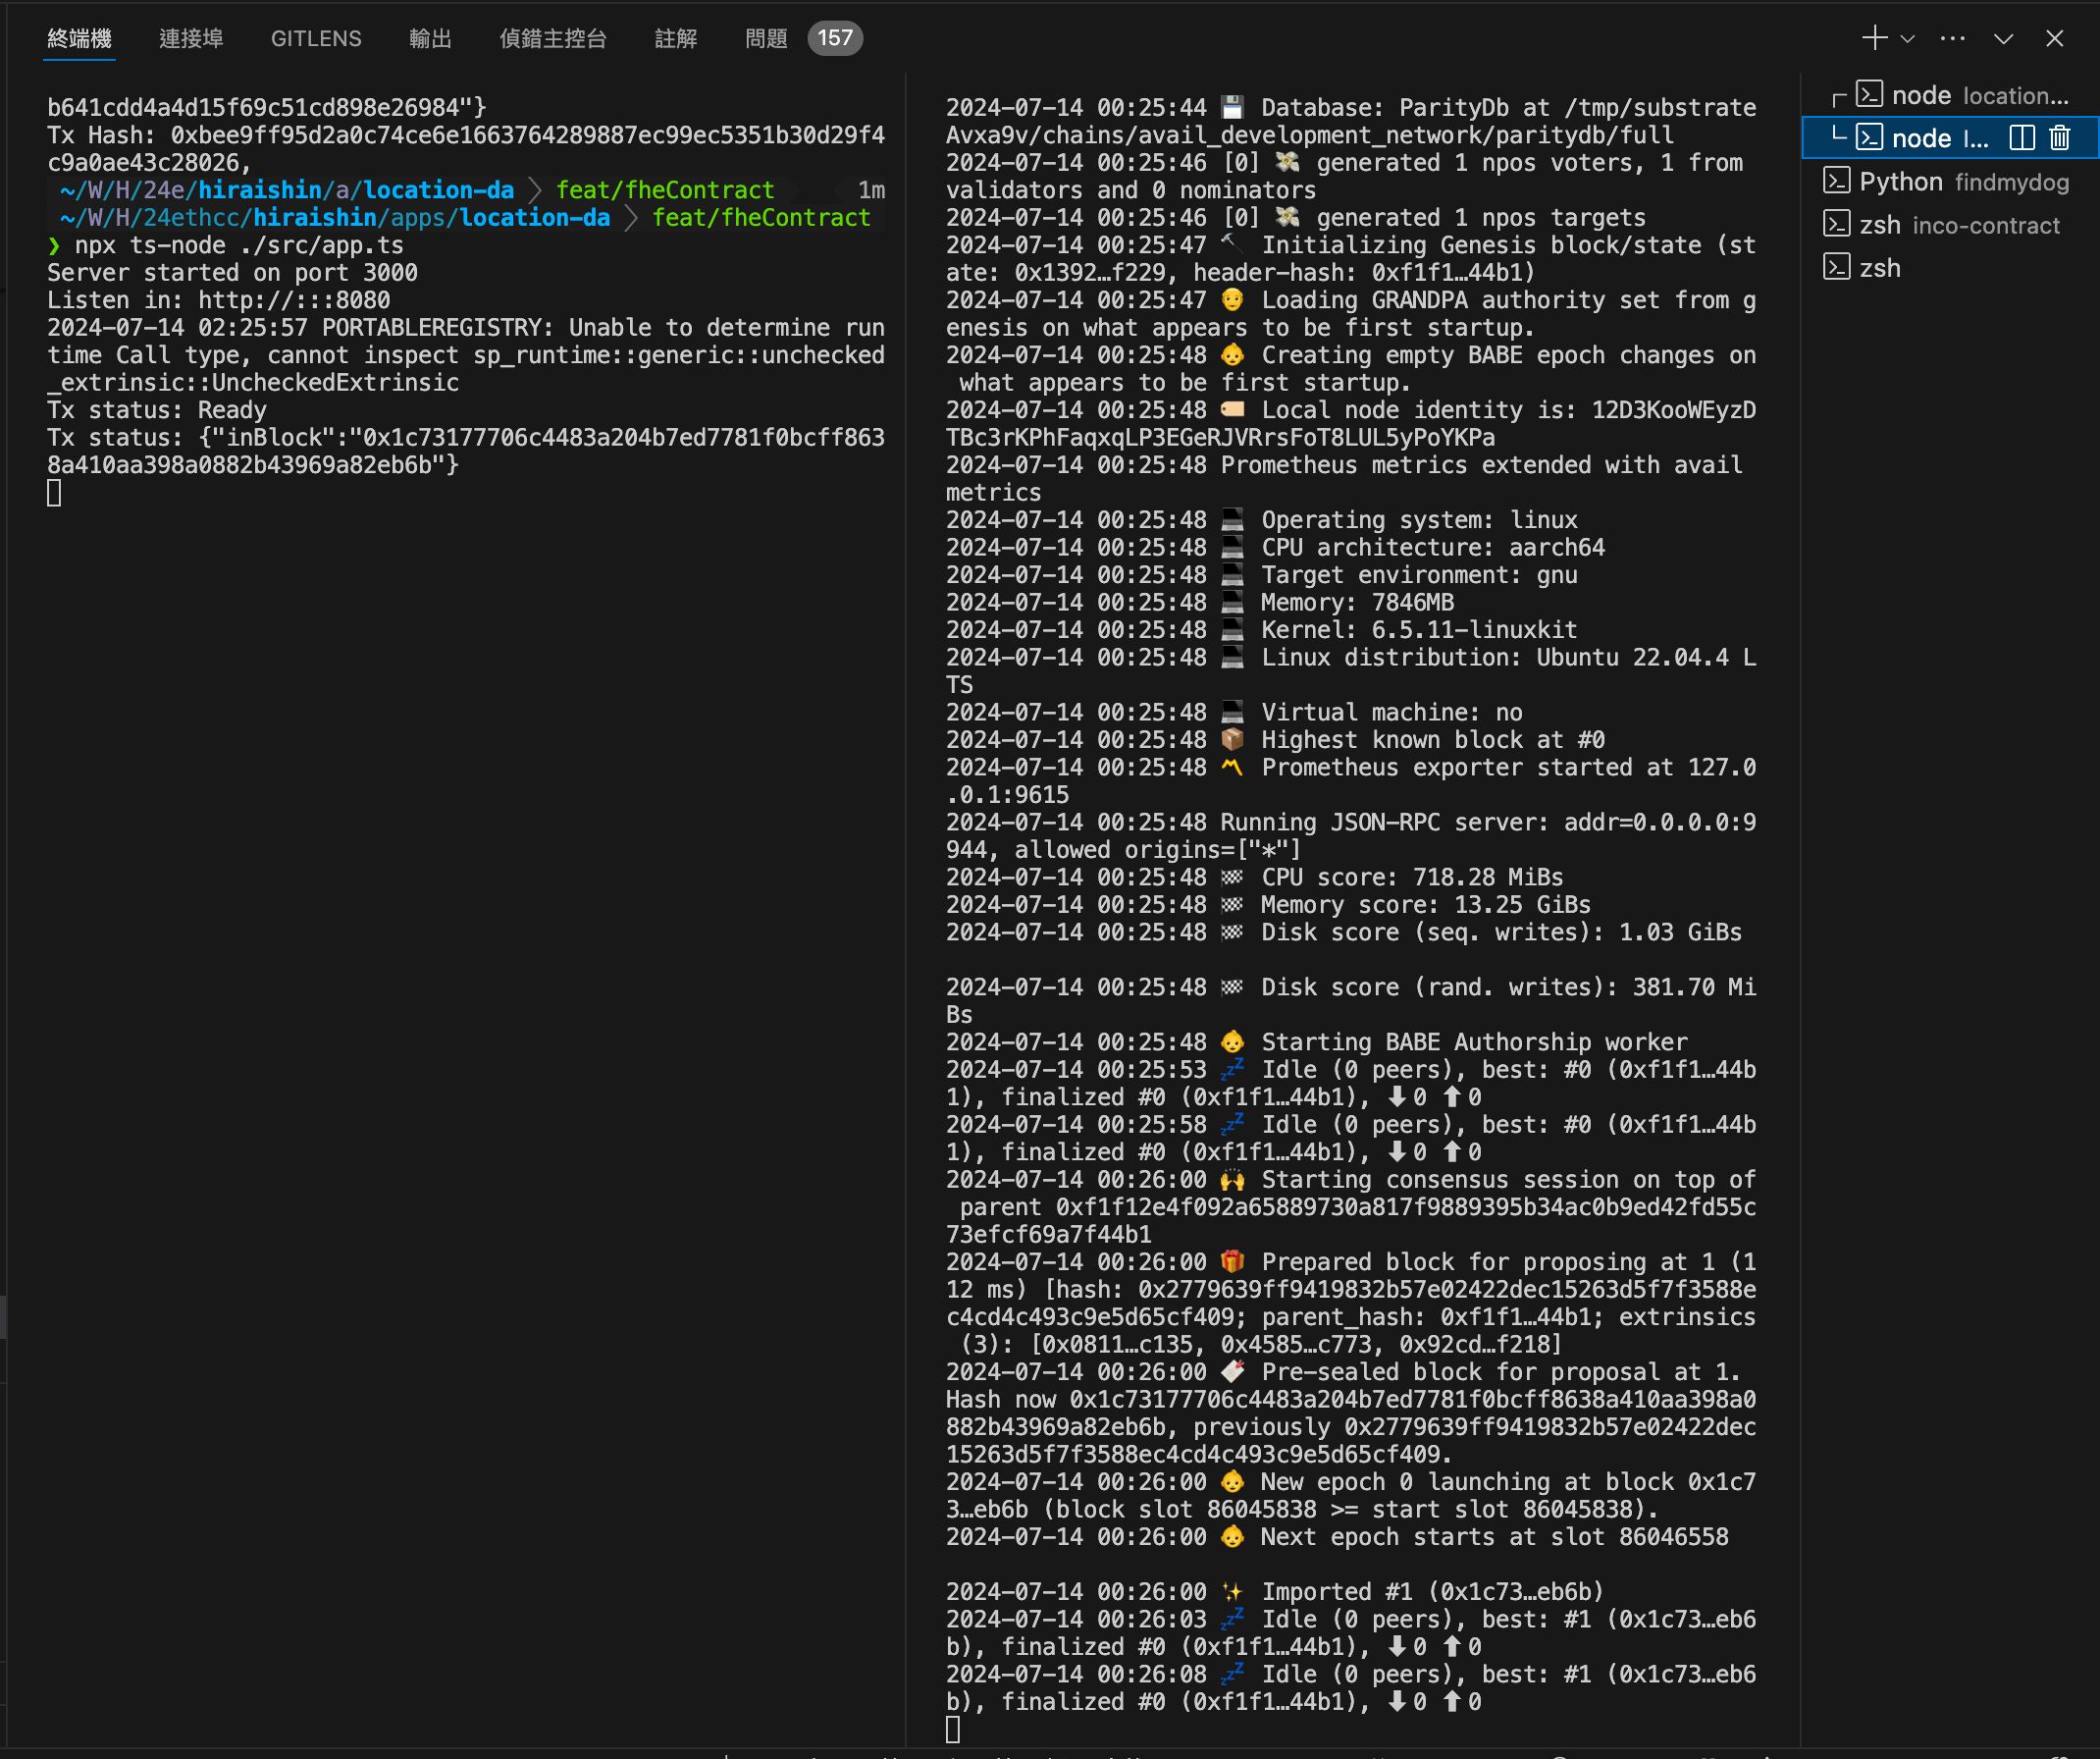Click 'Highest known block at #0' log line
Screen dimensions: 2100x1759
tap(1275, 740)
